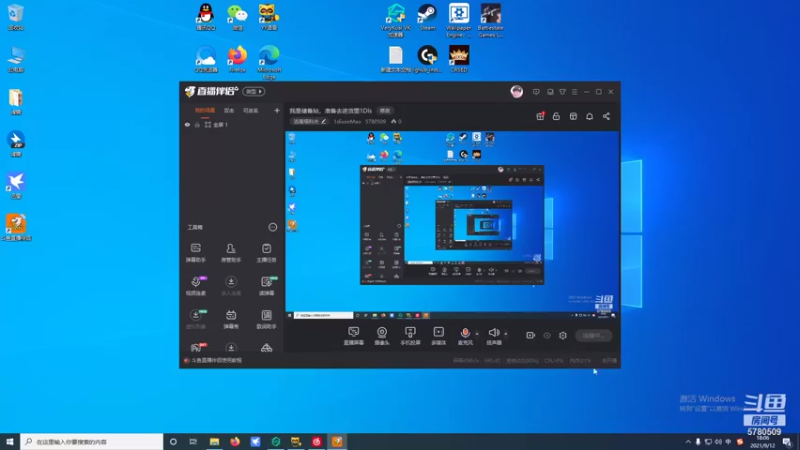Viewport: 800px width, 450px height.
Task: Toggle the room lock icon beside gift
Action: 556,116
